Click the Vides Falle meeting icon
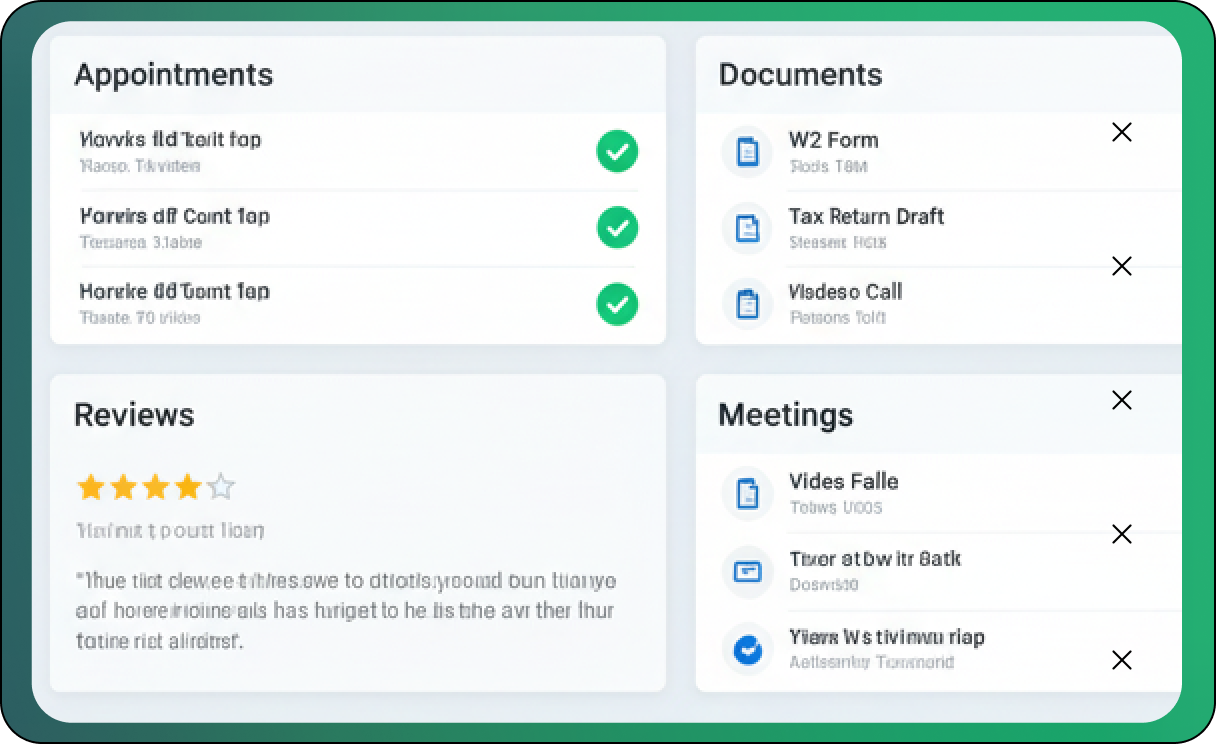Screen dimensions: 1216x744 tap(747, 493)
